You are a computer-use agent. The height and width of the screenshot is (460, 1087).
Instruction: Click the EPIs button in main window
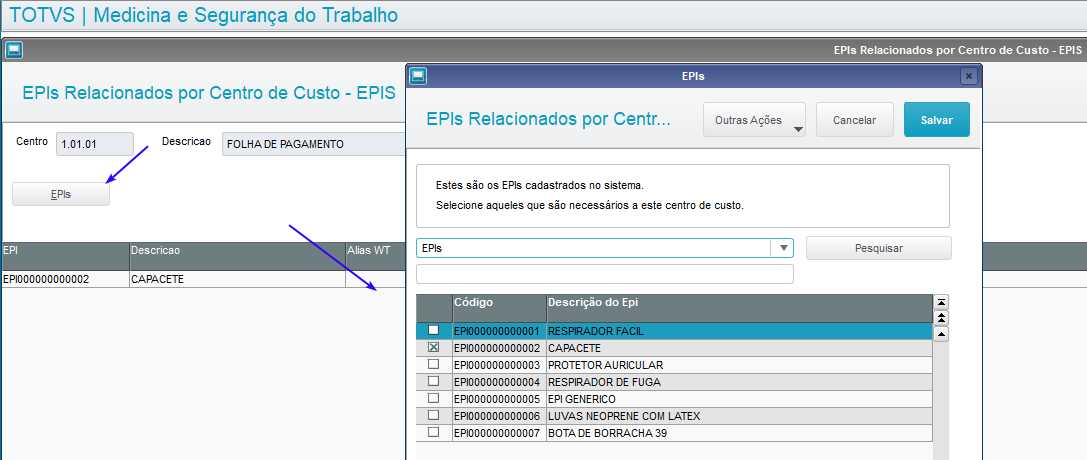[61, 195]
